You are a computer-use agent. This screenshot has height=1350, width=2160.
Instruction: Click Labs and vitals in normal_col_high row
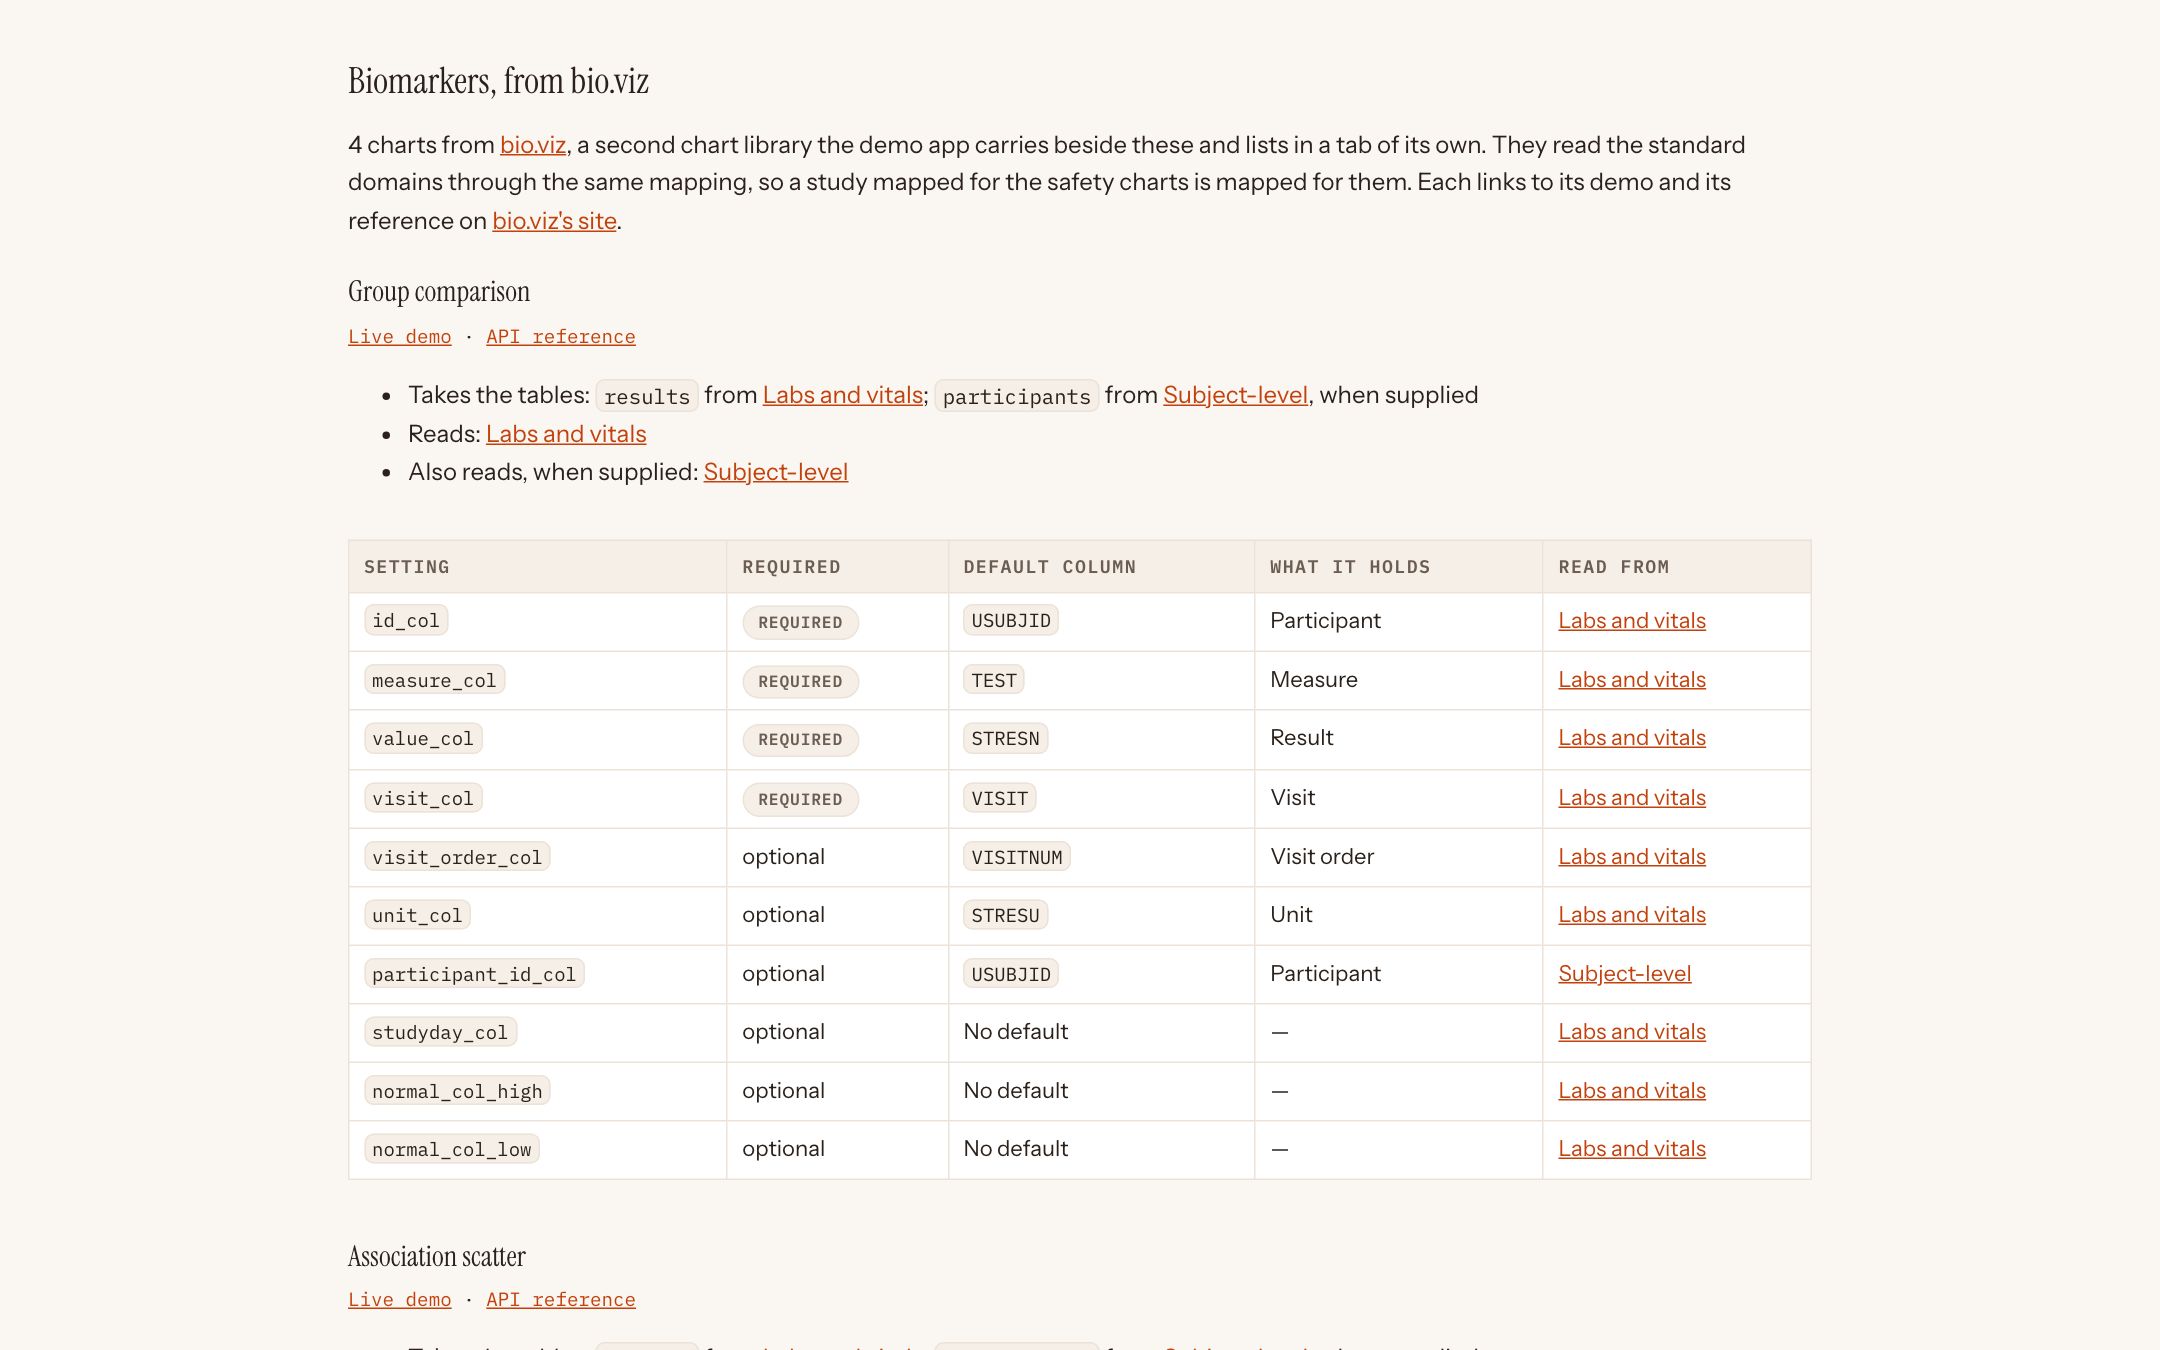tap(1632, 1091)
